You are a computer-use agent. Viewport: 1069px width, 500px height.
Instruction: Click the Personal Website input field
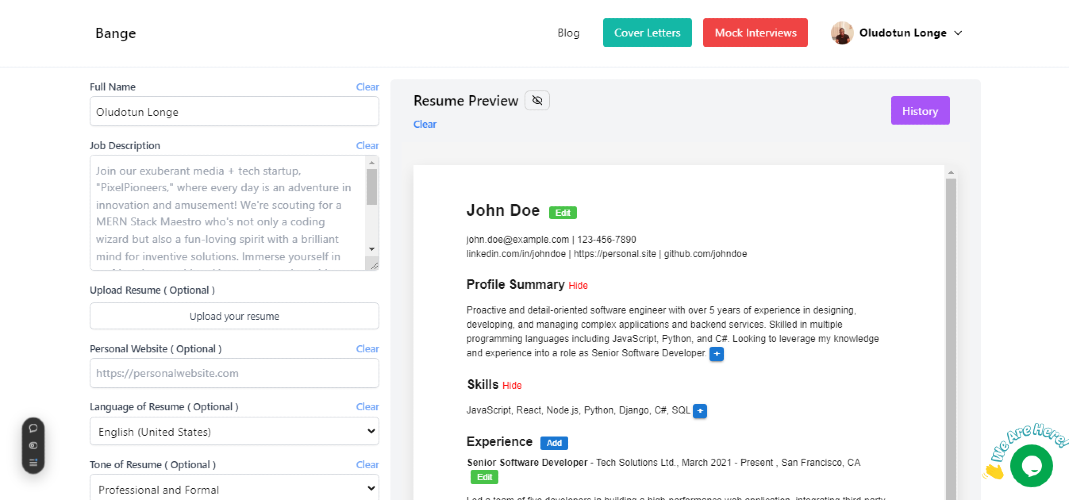coord(235,373)
